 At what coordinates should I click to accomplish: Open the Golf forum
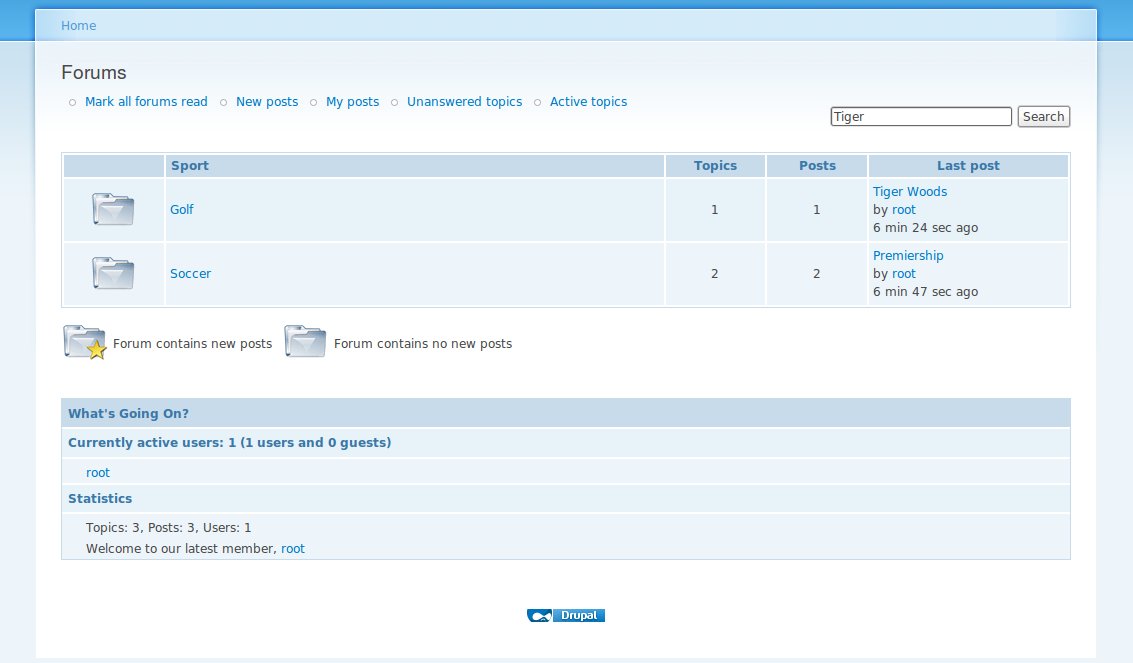tap(181, 209)
